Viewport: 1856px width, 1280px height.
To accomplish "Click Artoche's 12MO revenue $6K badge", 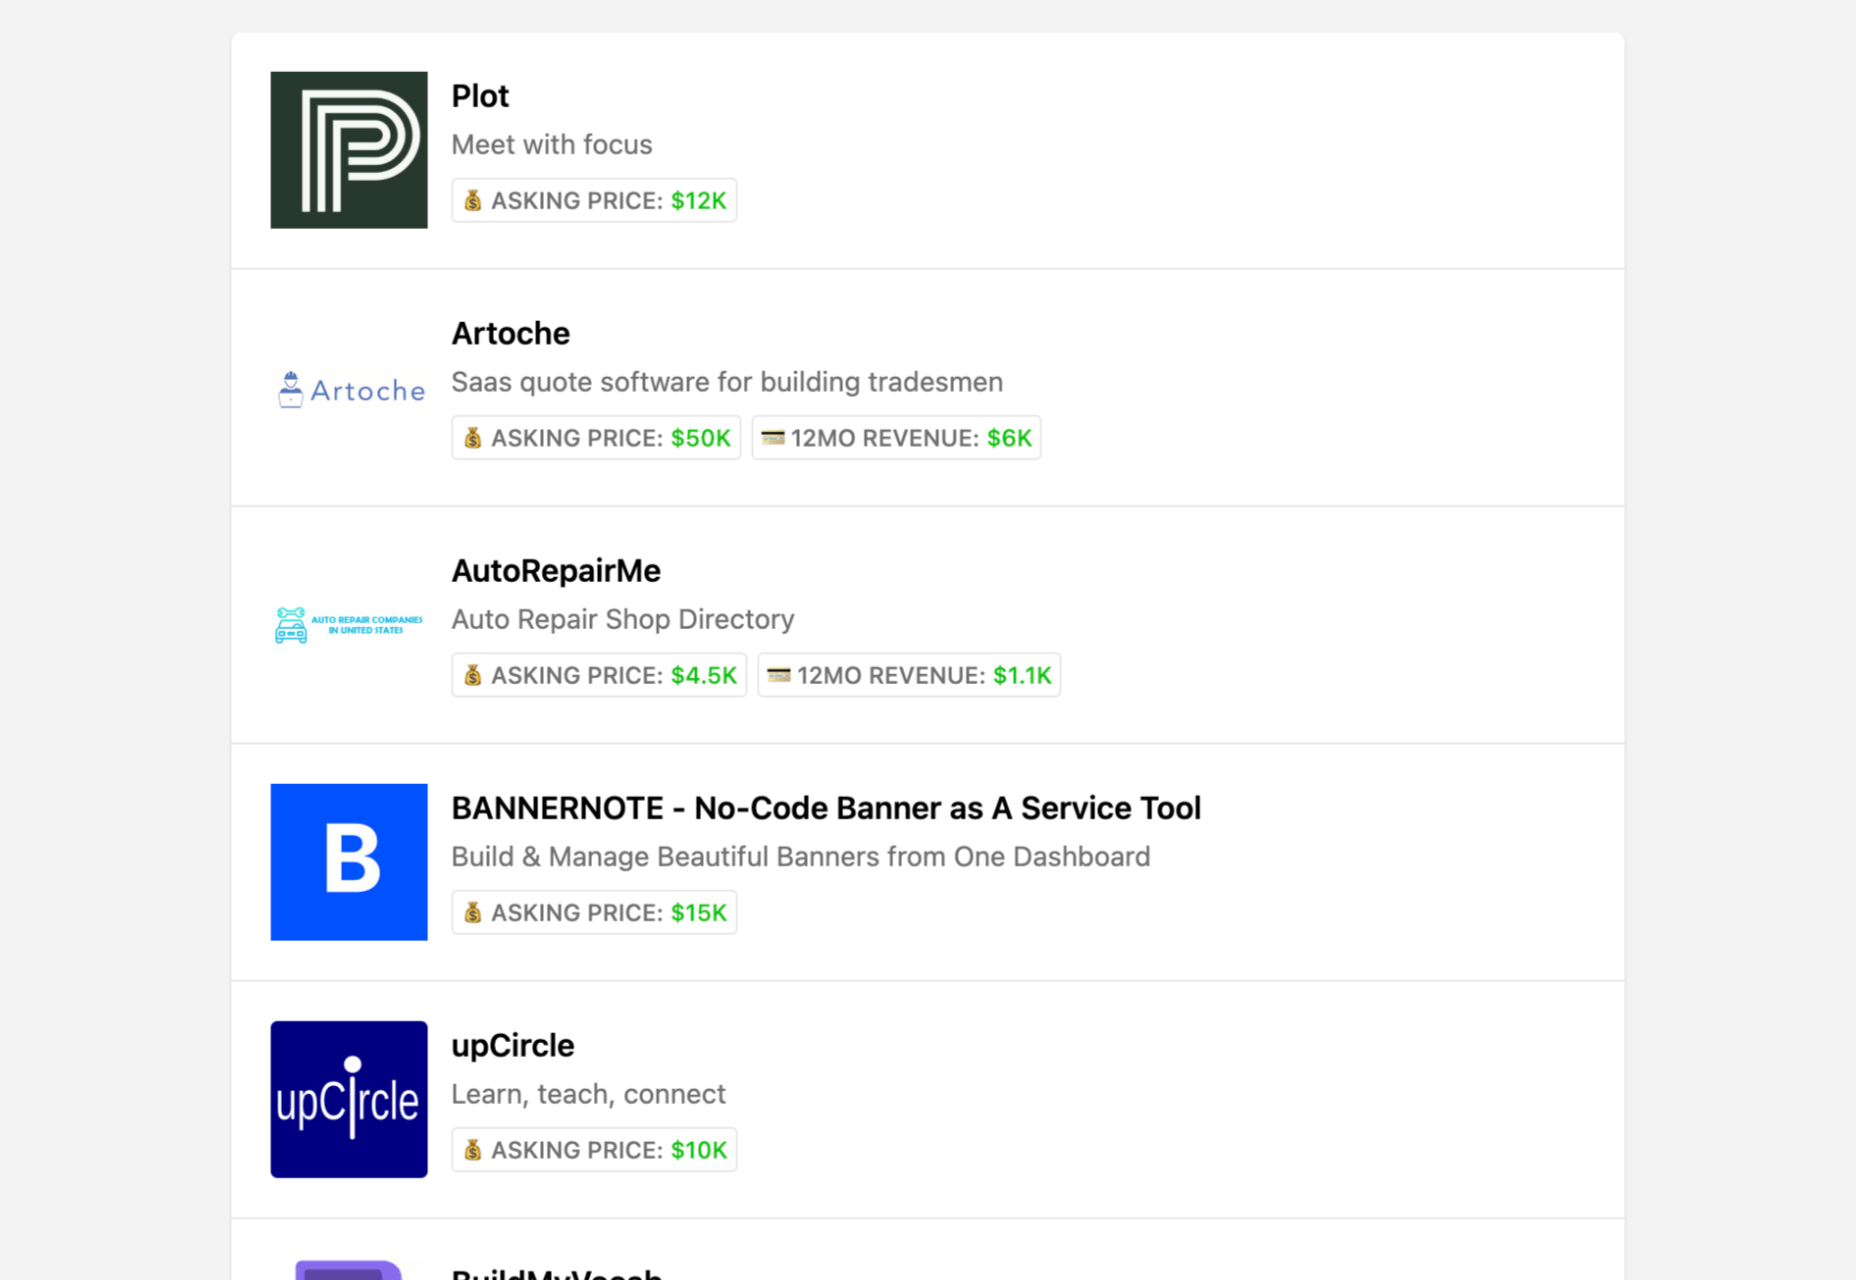I will pyautogui.click(x=896, y=438).
